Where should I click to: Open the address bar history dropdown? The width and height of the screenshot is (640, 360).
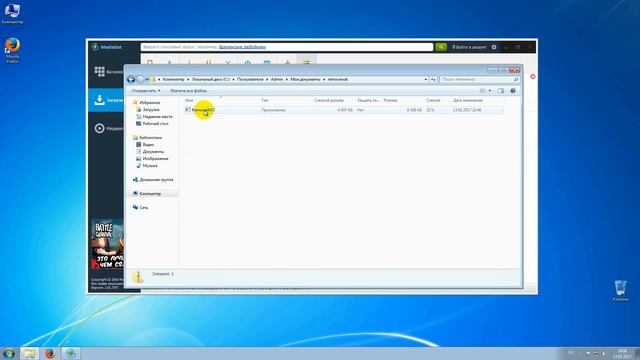click(x=426, y=79)
